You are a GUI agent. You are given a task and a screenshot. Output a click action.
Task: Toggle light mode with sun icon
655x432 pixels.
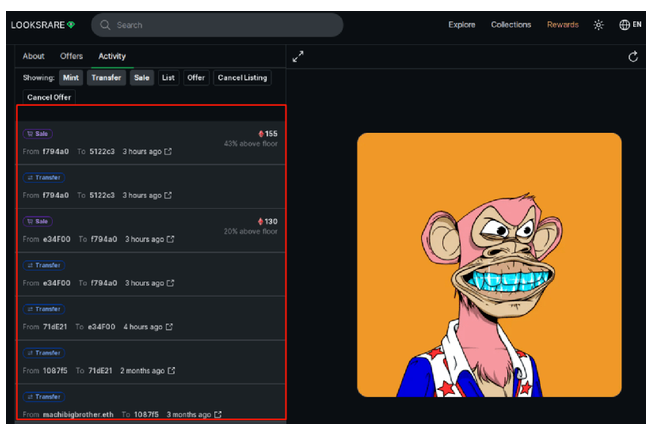(599, 25)
